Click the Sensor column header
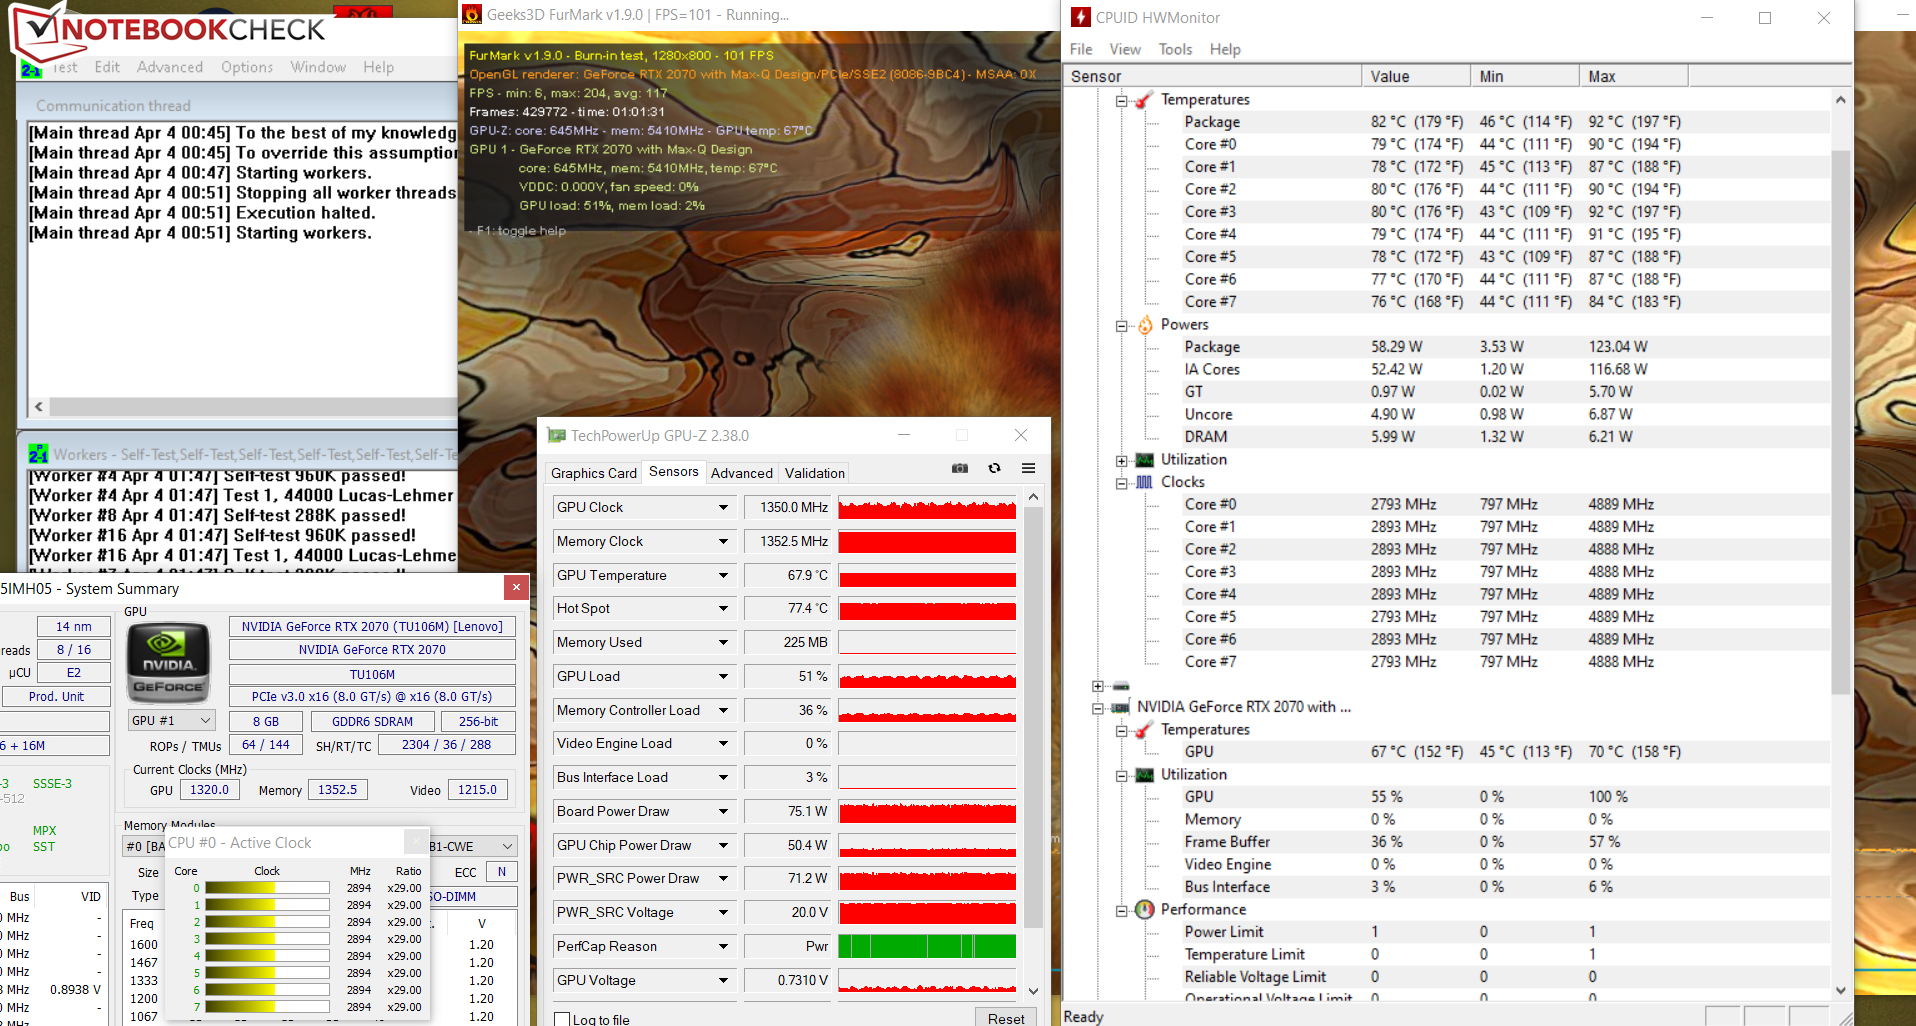This screenshot has width=1916, height=1026. [1212, 76]
